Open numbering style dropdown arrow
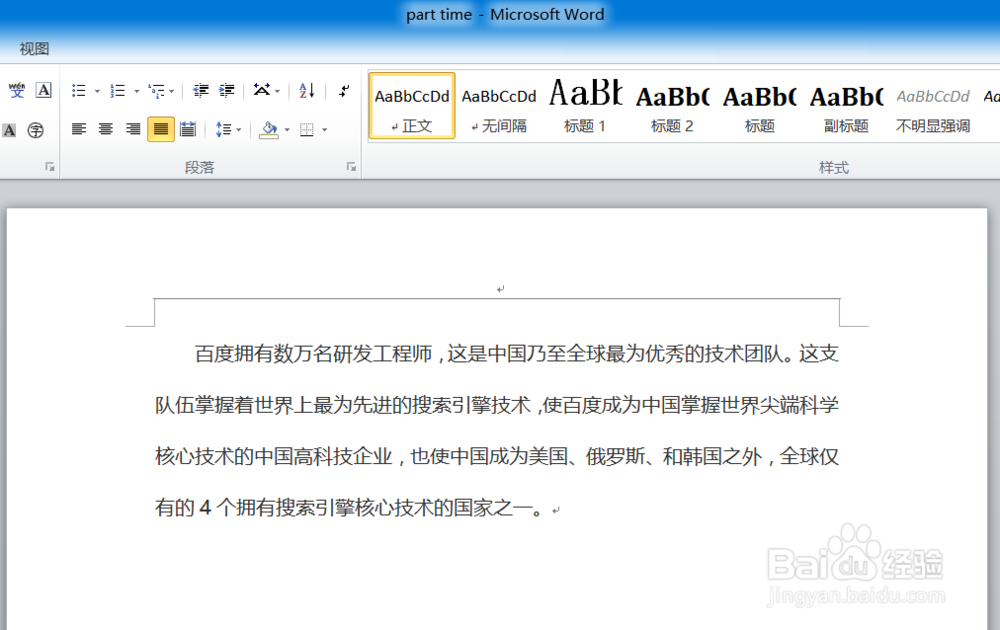 click(x=136, y=91)
